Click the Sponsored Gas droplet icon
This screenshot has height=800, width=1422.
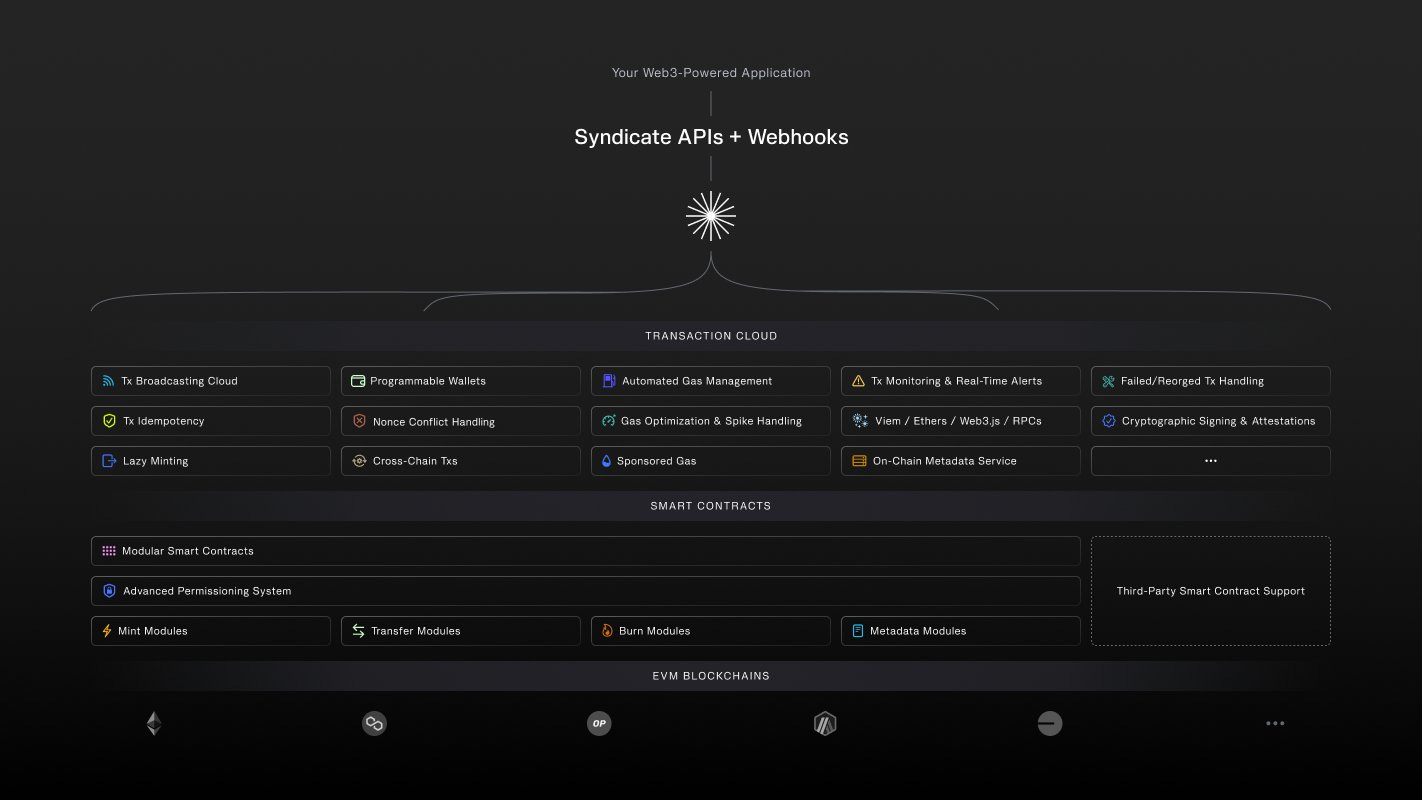point(606,461)
